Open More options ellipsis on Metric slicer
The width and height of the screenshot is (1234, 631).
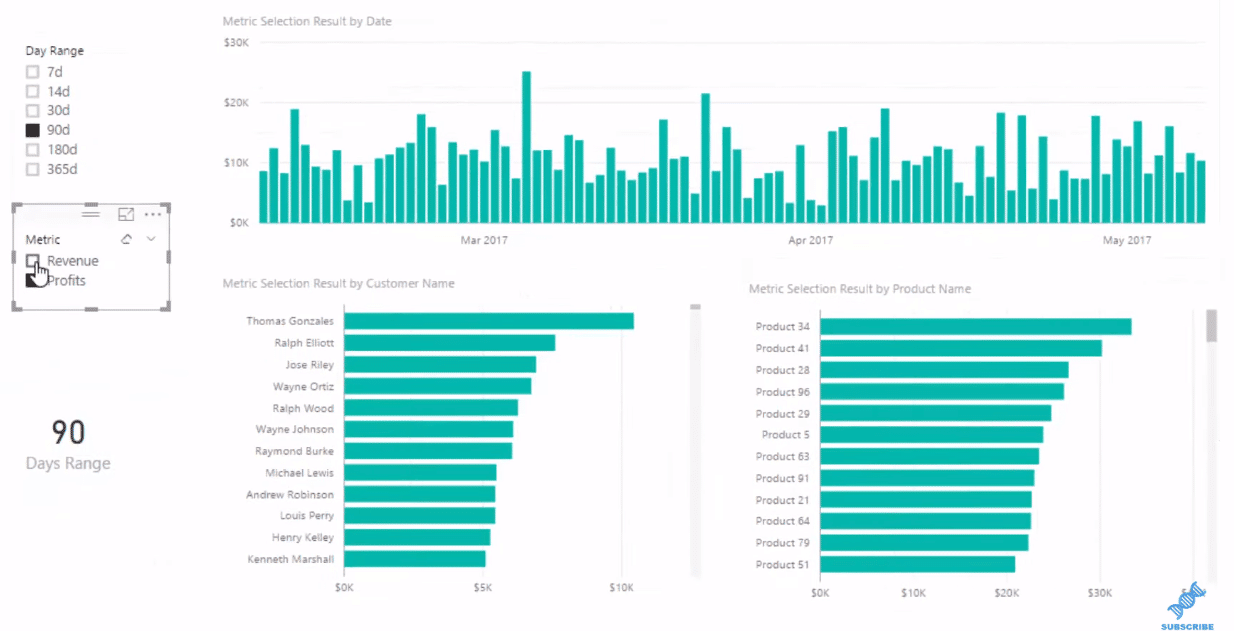pyautogui.click(x=153, y=214)
